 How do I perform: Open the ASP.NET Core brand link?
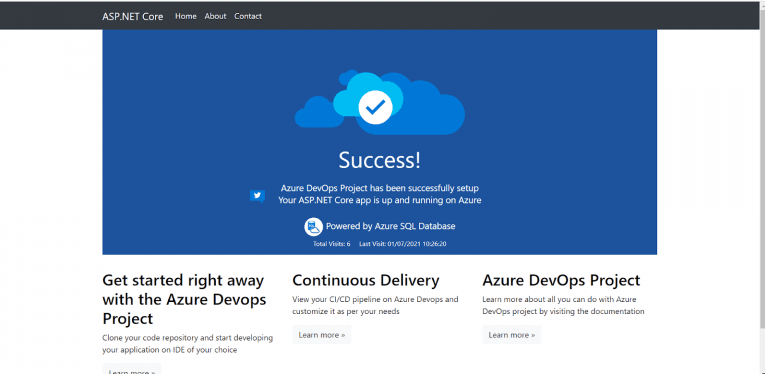point(133,16)
